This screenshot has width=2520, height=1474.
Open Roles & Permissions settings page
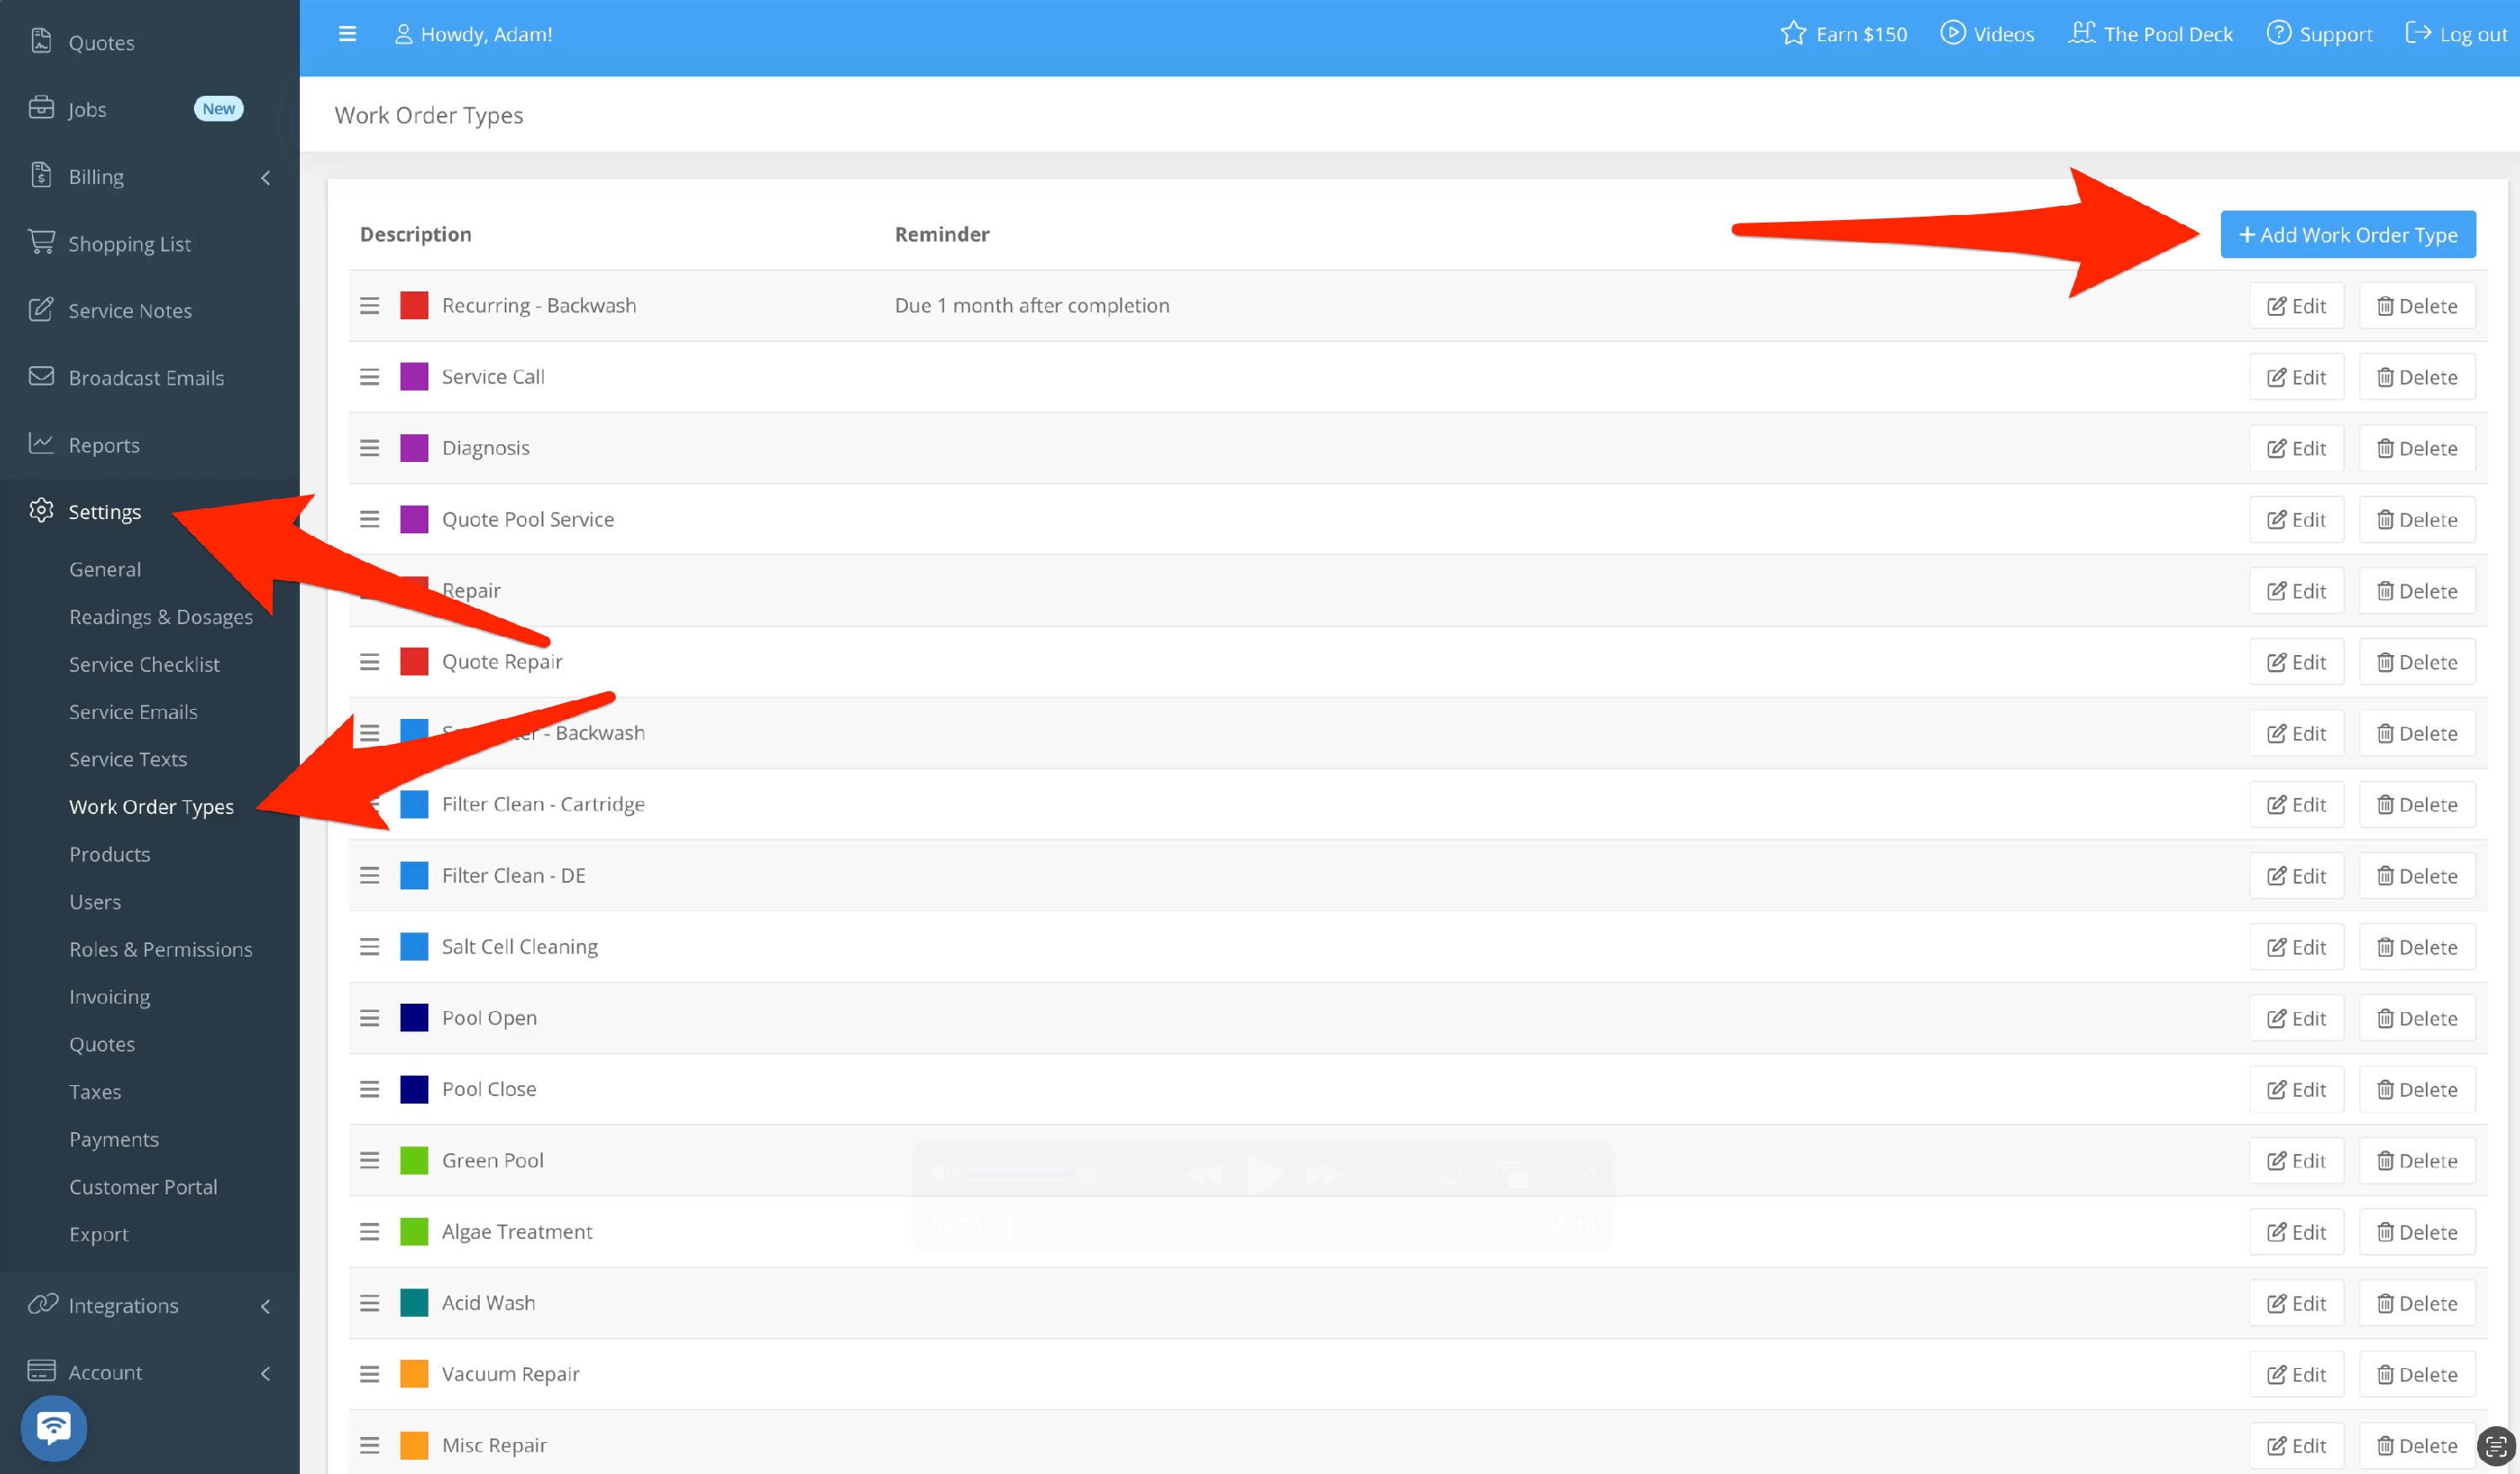[160, 949]
